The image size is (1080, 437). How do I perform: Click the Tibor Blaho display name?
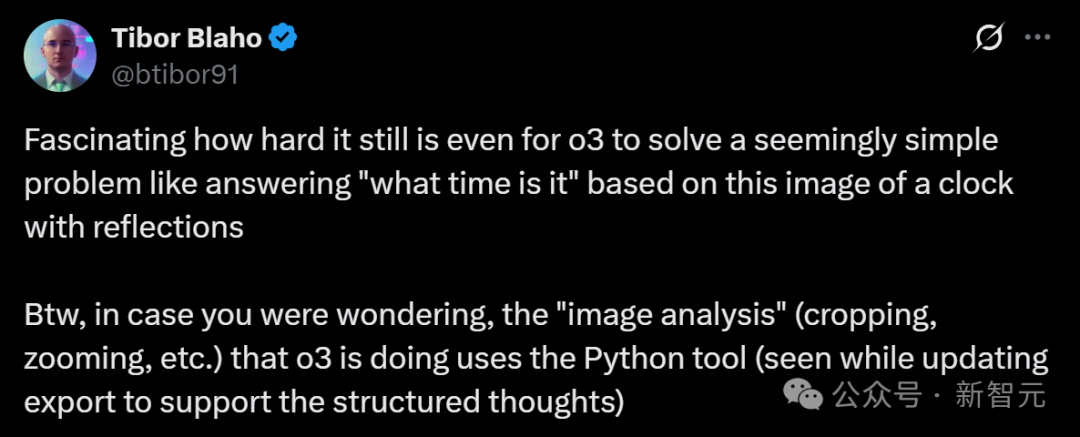(186, 38)
